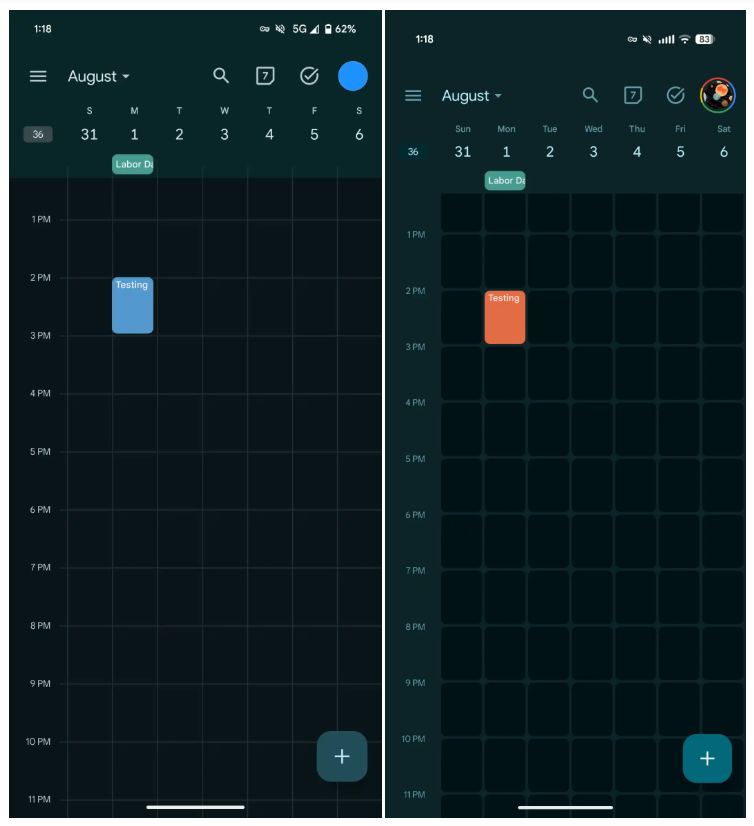754x826 pixels.
Task: Jump to today icon in right calendar
Action: click(x=633, y=95)
